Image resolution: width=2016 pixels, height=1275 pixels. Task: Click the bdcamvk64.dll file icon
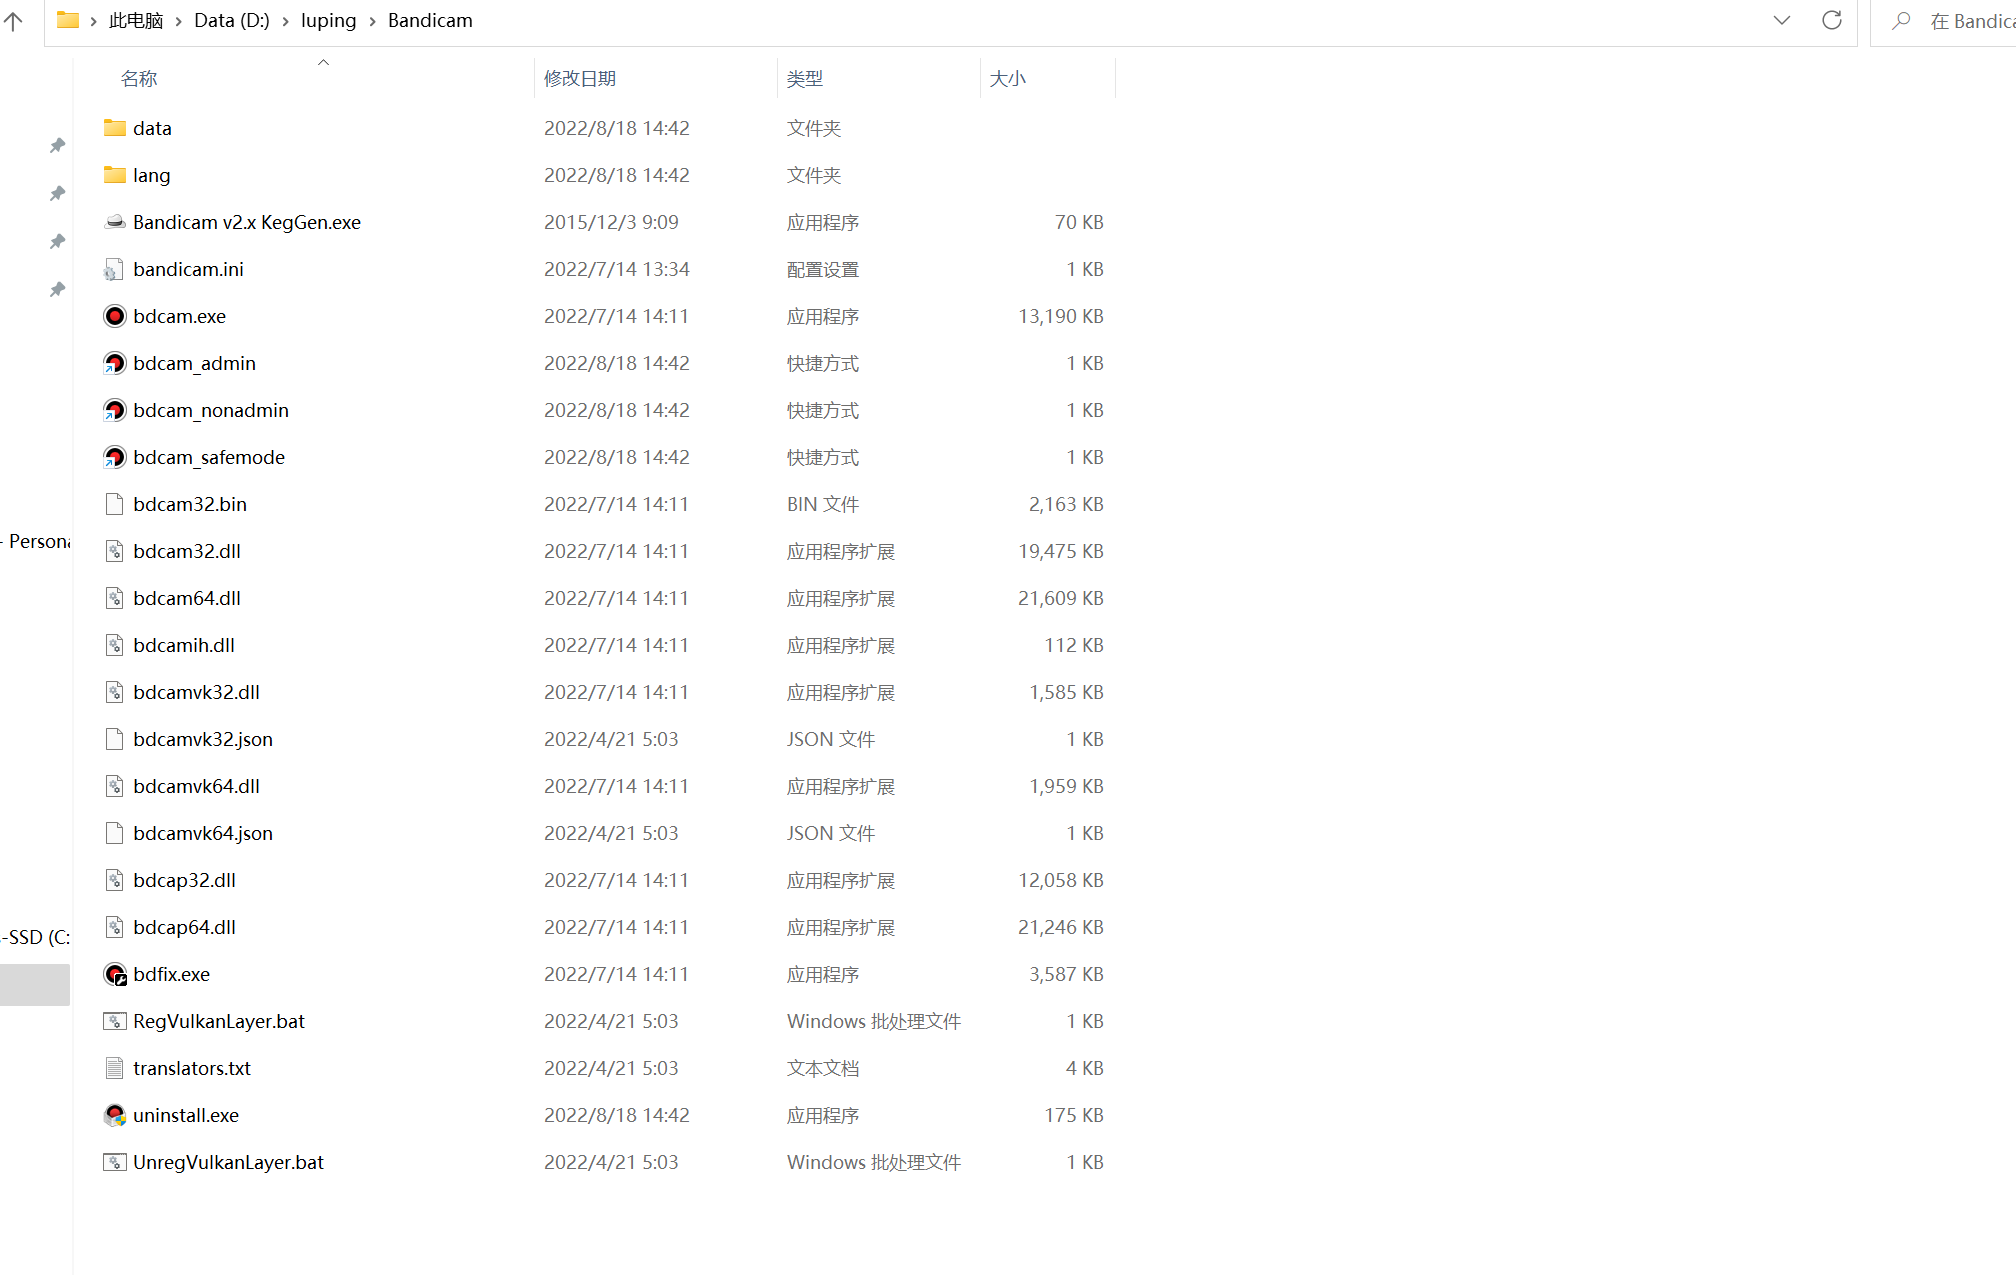tap(115, 786)
